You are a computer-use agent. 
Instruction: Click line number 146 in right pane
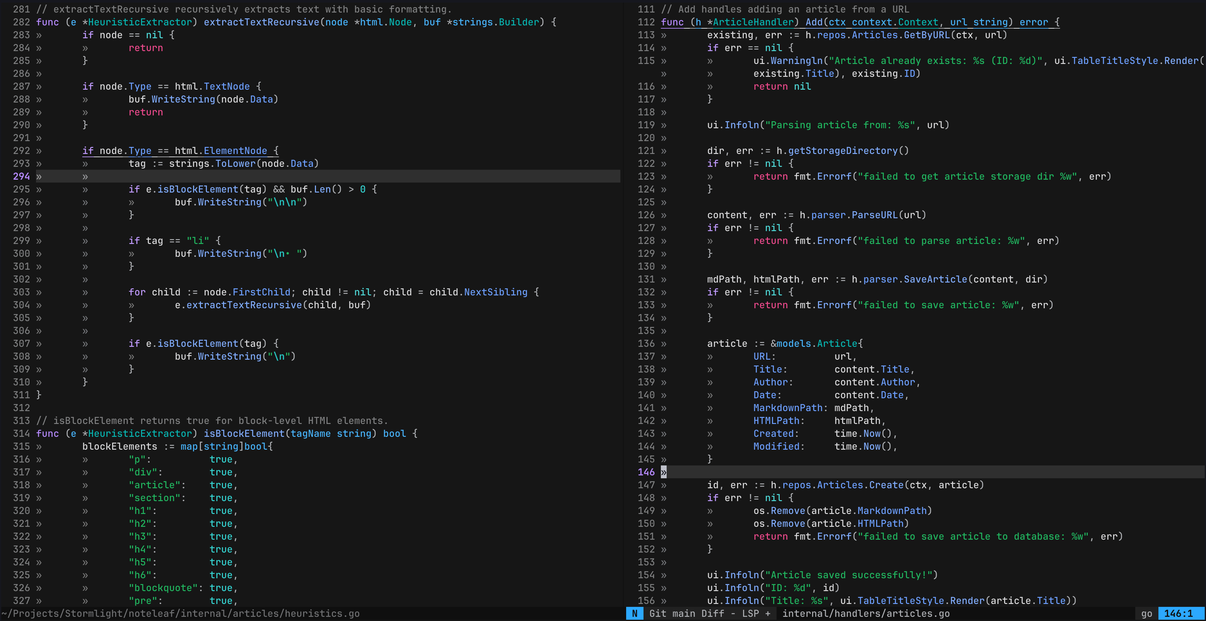click(x=645, y=472)
